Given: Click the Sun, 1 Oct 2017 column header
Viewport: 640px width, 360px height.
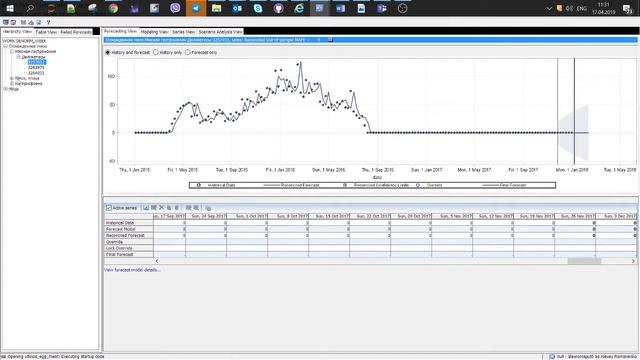Looking at the screenshot, I should click(247, 216).
